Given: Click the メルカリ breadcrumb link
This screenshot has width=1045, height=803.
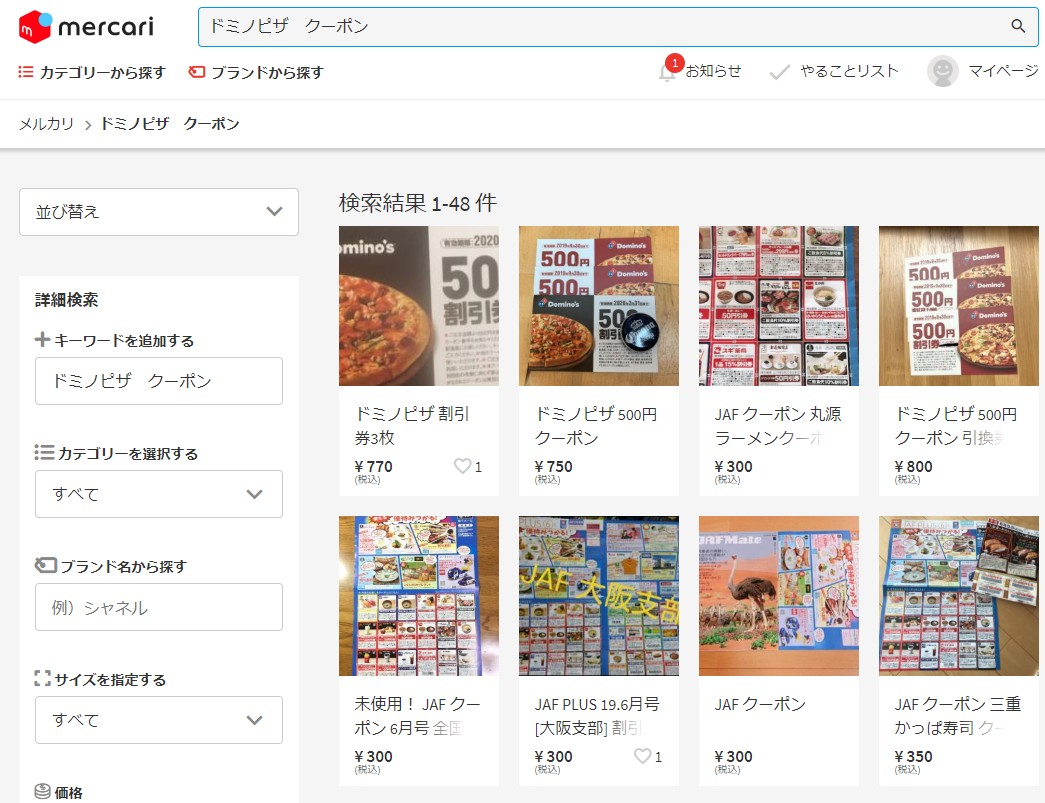Looking at the screenshot, I should (x=46, y=124).
